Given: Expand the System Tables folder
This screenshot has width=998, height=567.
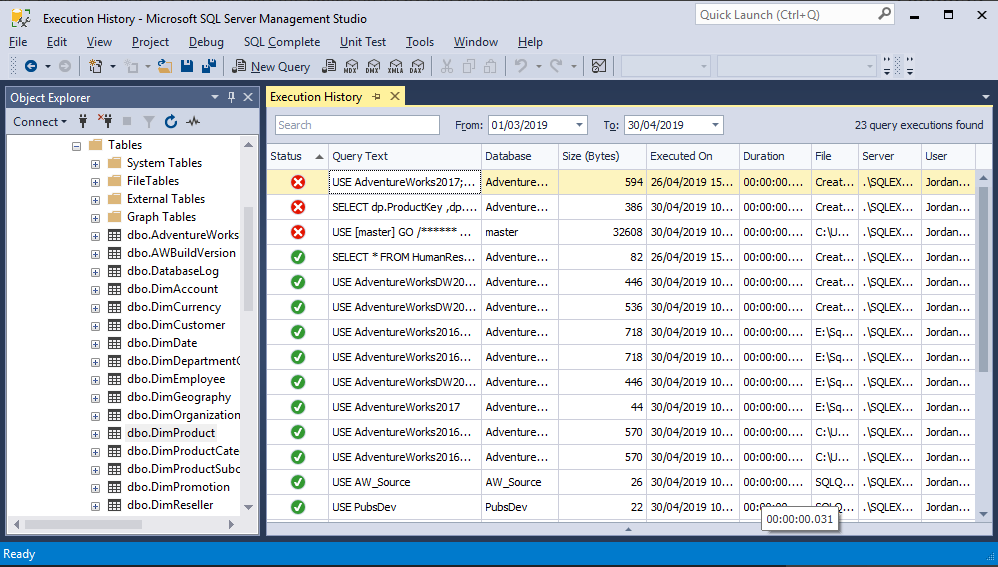Looking at the screenshot, I should coord(95,164).
